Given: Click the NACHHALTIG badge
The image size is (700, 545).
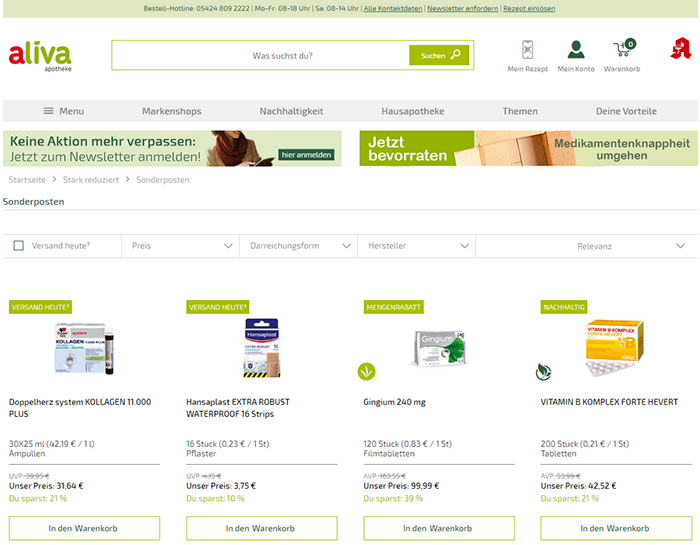Looking at the screenshot, I should (564, 307).
